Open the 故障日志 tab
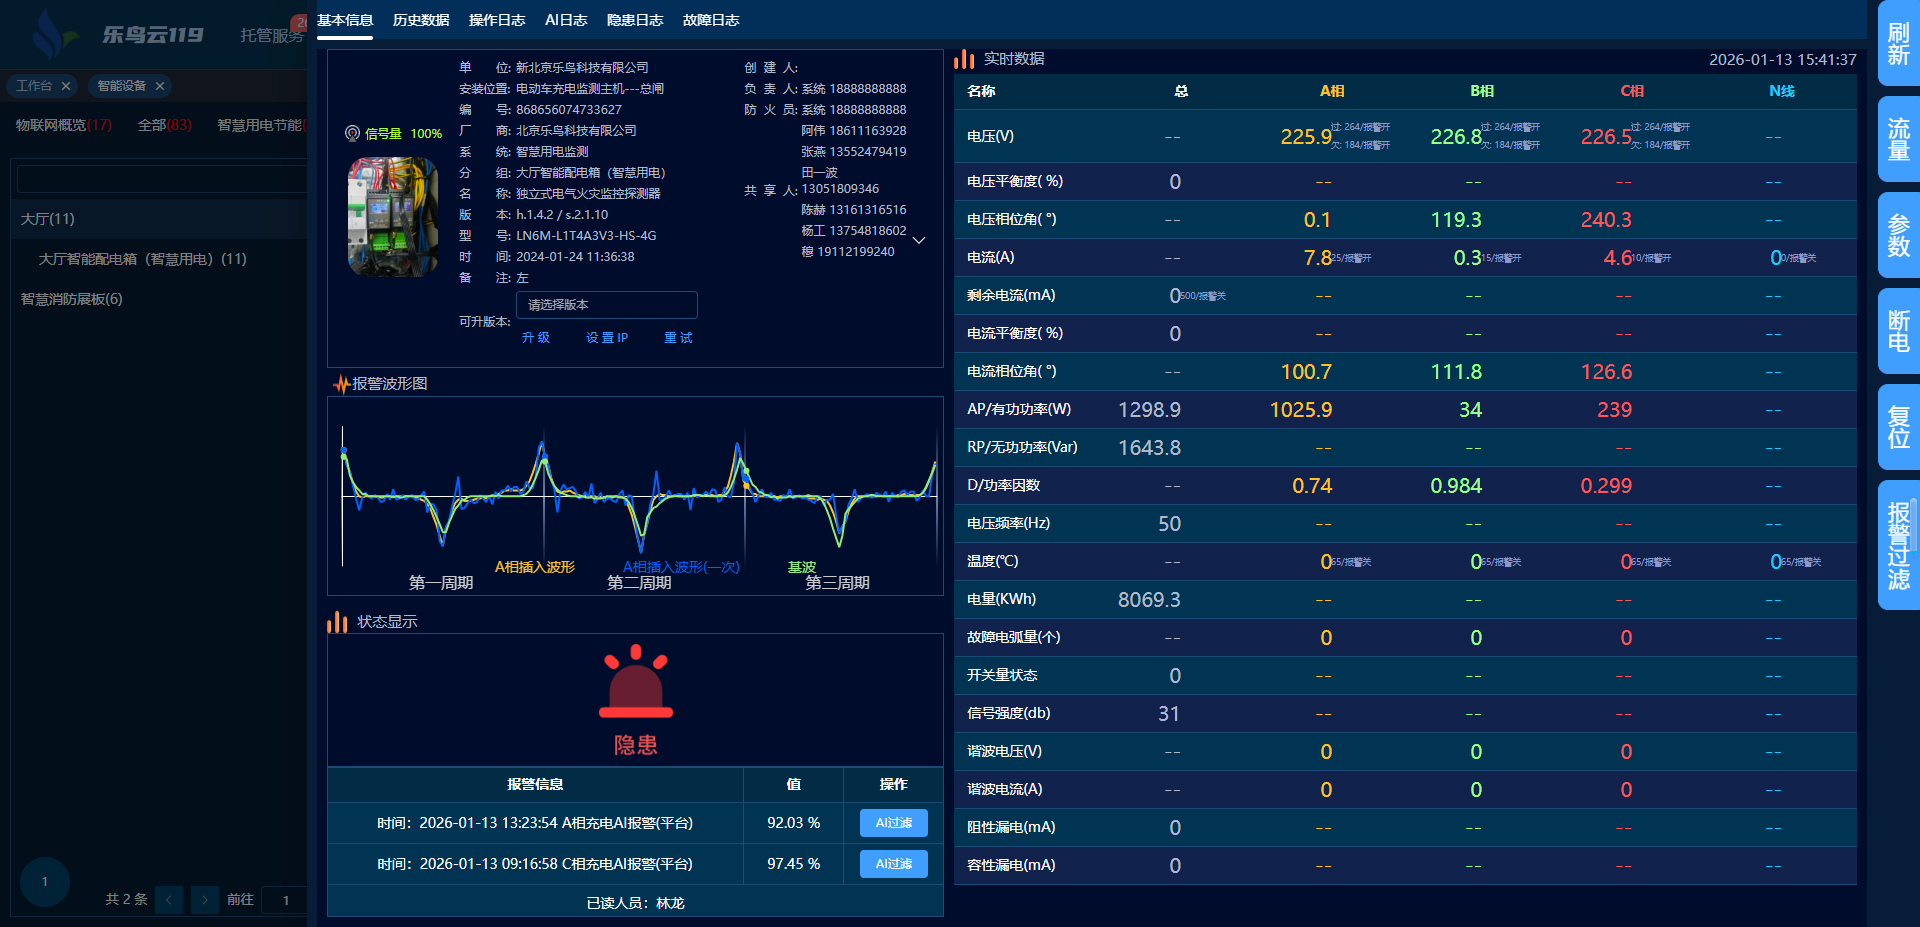Viewport: 1920px width, 927px height. coord(711,20)
